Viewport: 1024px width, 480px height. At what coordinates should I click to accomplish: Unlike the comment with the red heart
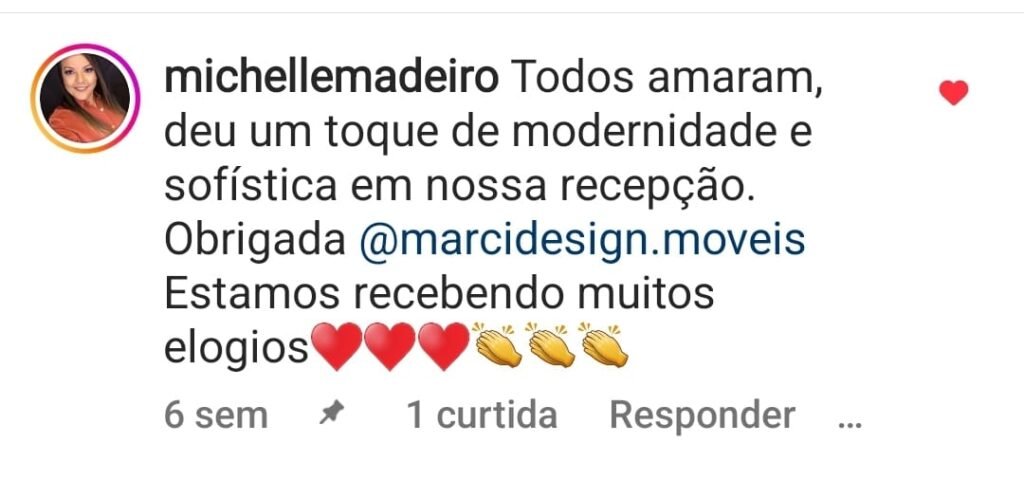click(953, 93)
